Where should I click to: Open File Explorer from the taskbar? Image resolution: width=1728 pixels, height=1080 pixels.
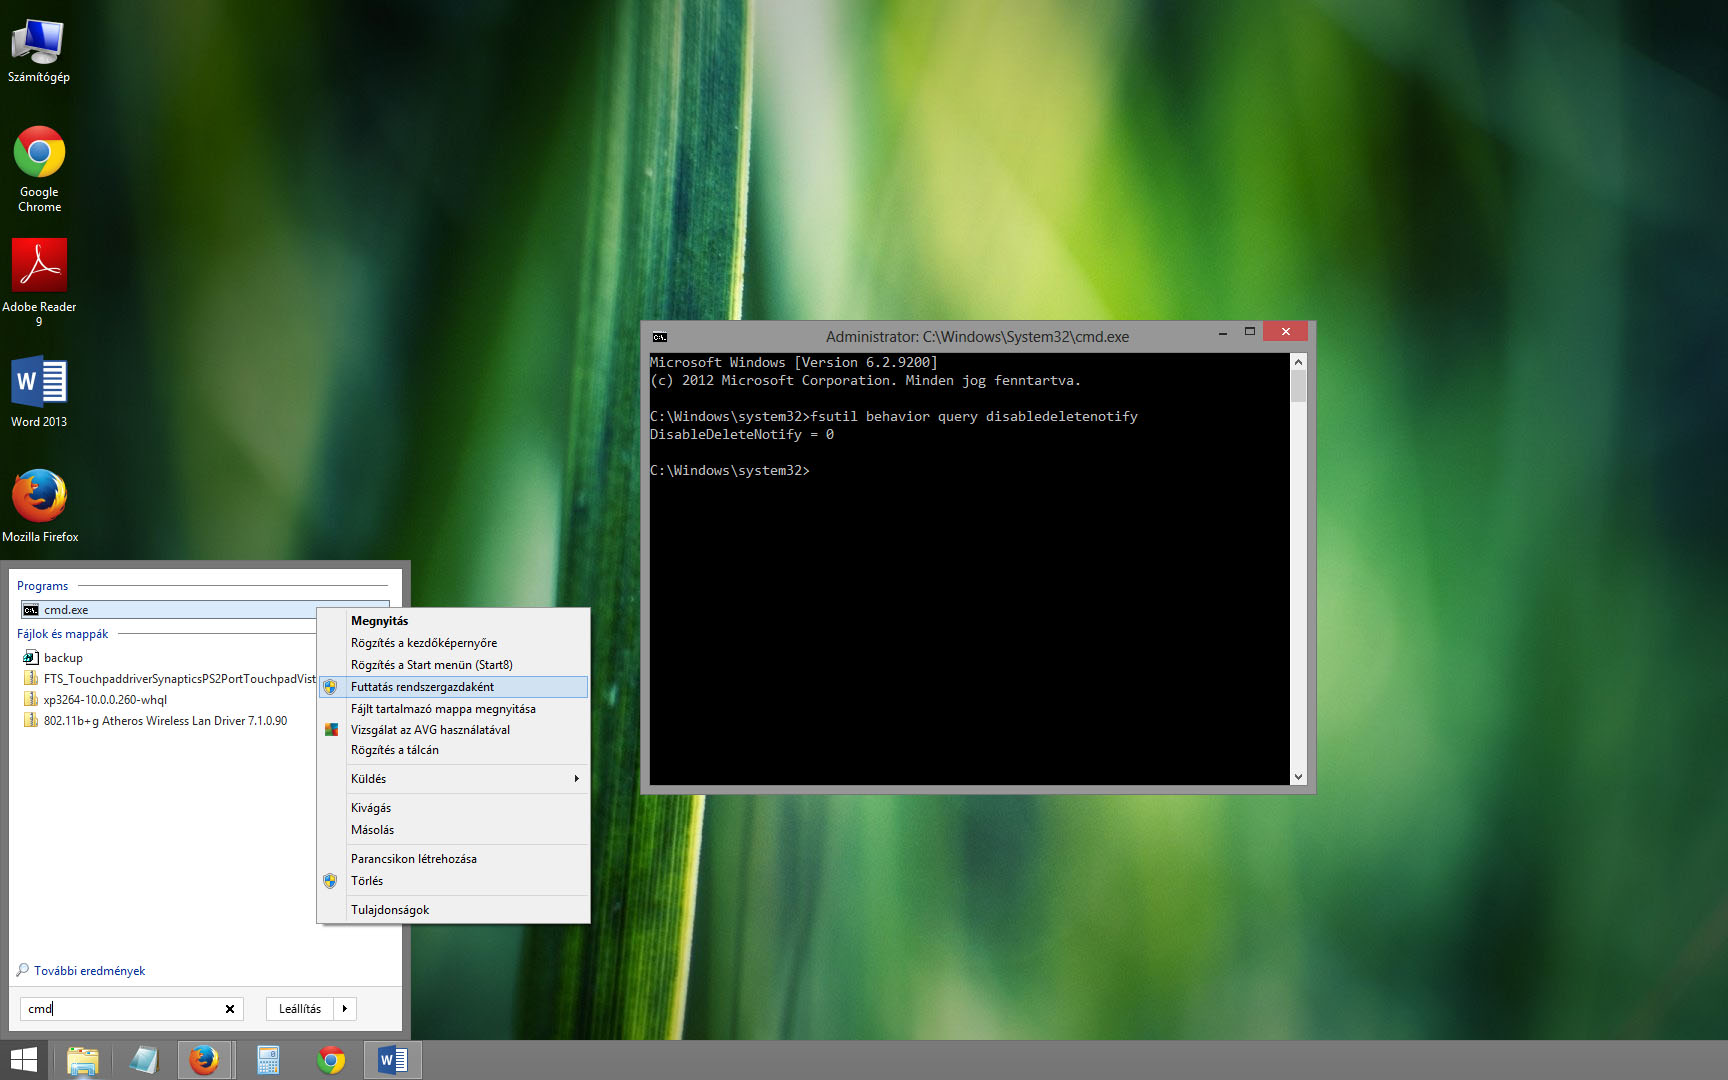(82, 1060)
